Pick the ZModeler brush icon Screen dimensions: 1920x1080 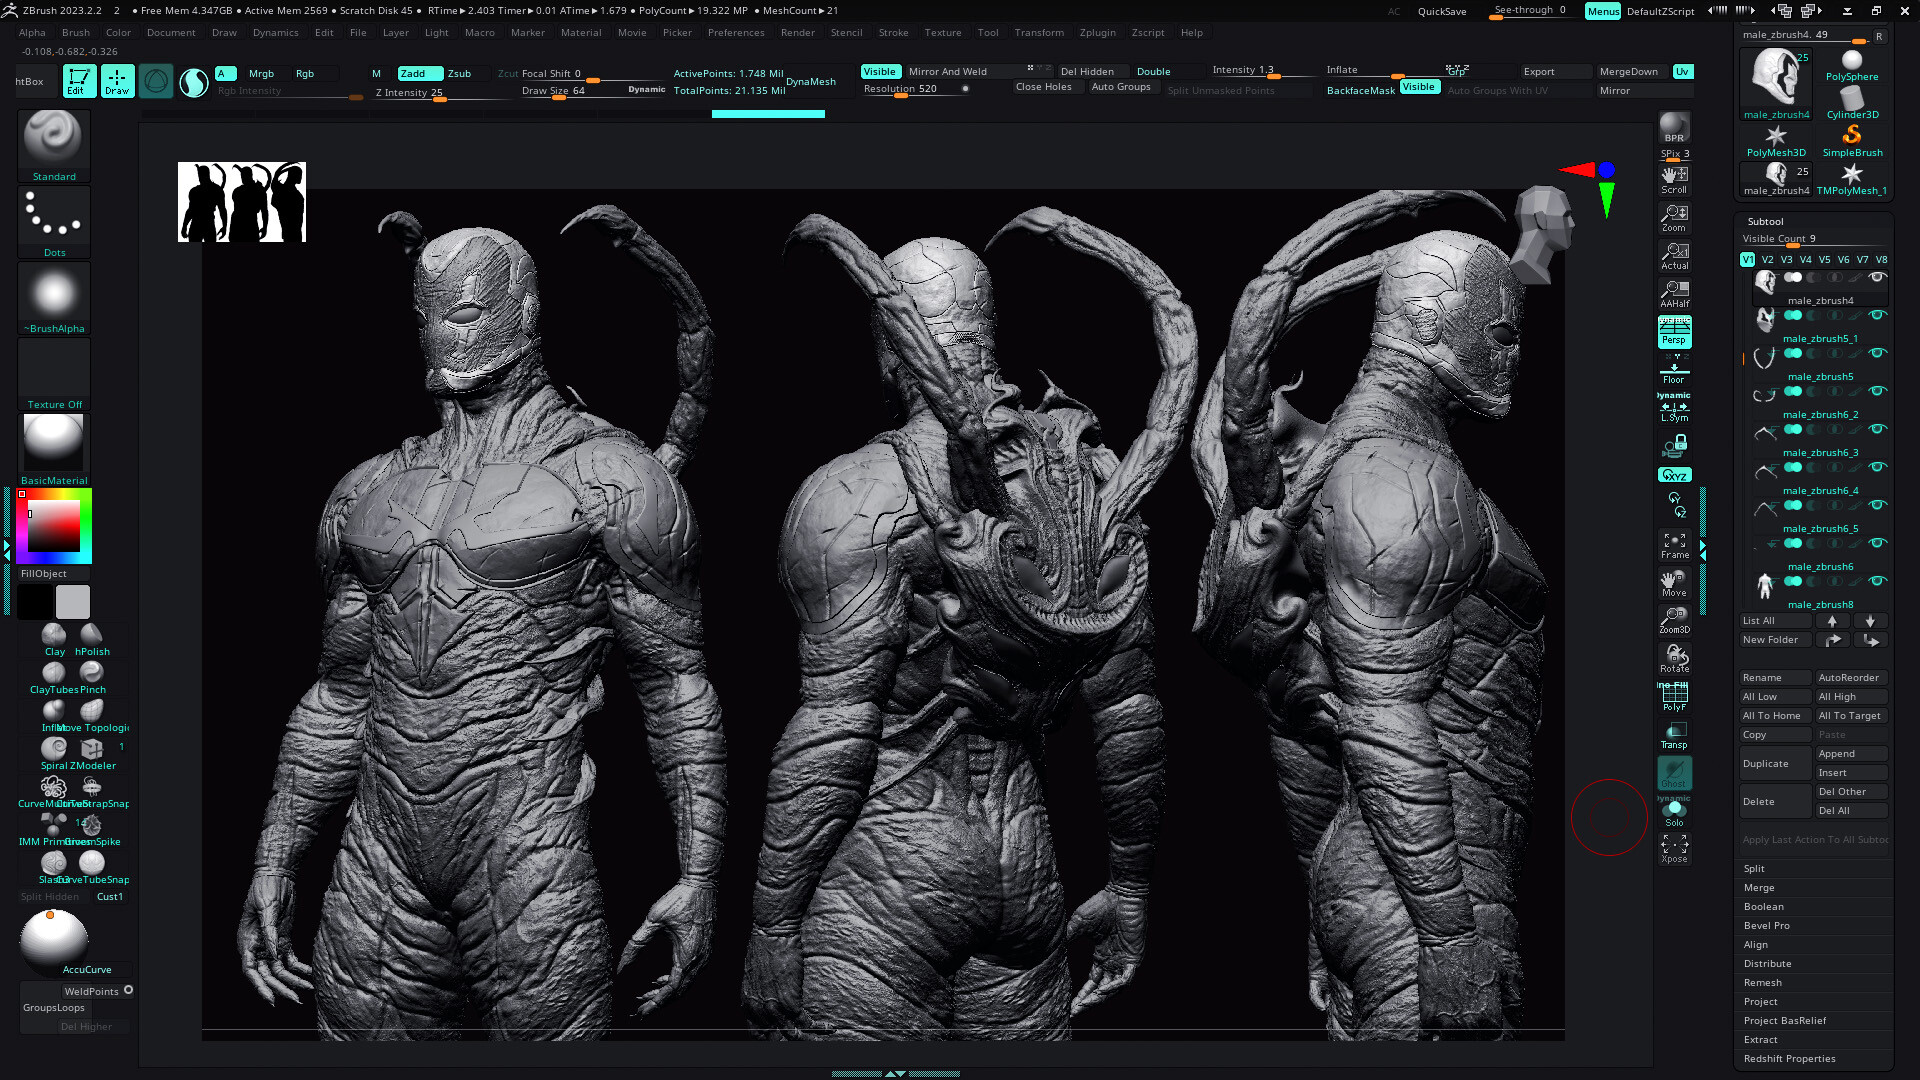point(92,749)
